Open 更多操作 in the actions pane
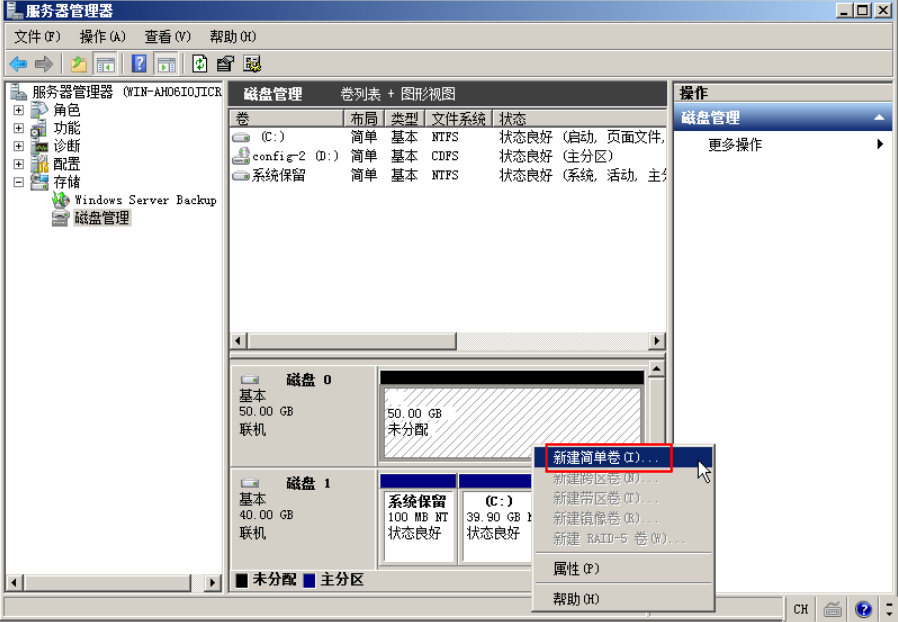Screen dimensions: 898x622 pos(735,145)
